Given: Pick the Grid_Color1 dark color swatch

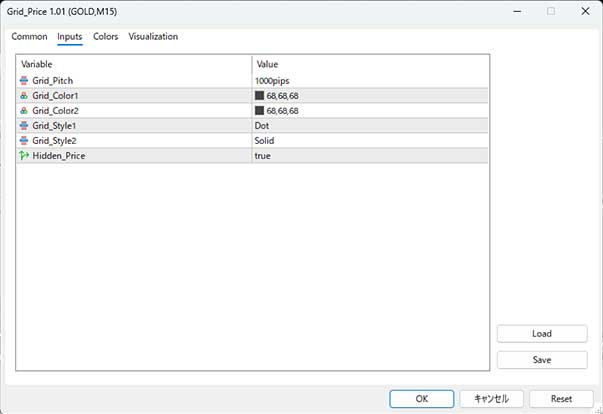Looking at the screenshot, I should point(260,96).
